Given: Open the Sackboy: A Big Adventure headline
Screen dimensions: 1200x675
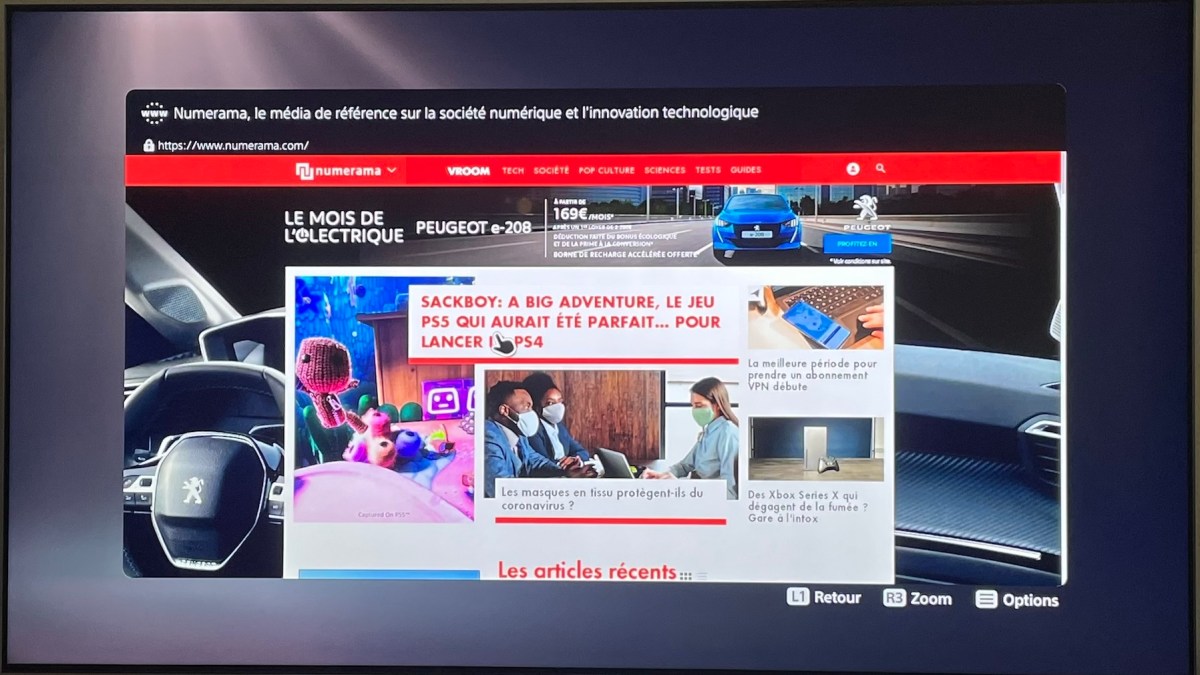Looking at the screenshot, I should [570, 321].
